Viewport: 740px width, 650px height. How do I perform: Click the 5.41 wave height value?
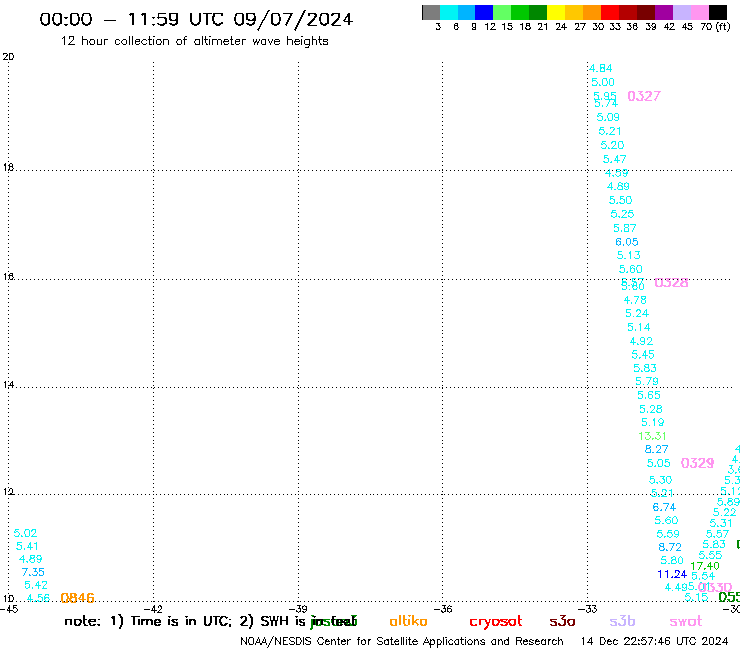[x=27, y=547]
